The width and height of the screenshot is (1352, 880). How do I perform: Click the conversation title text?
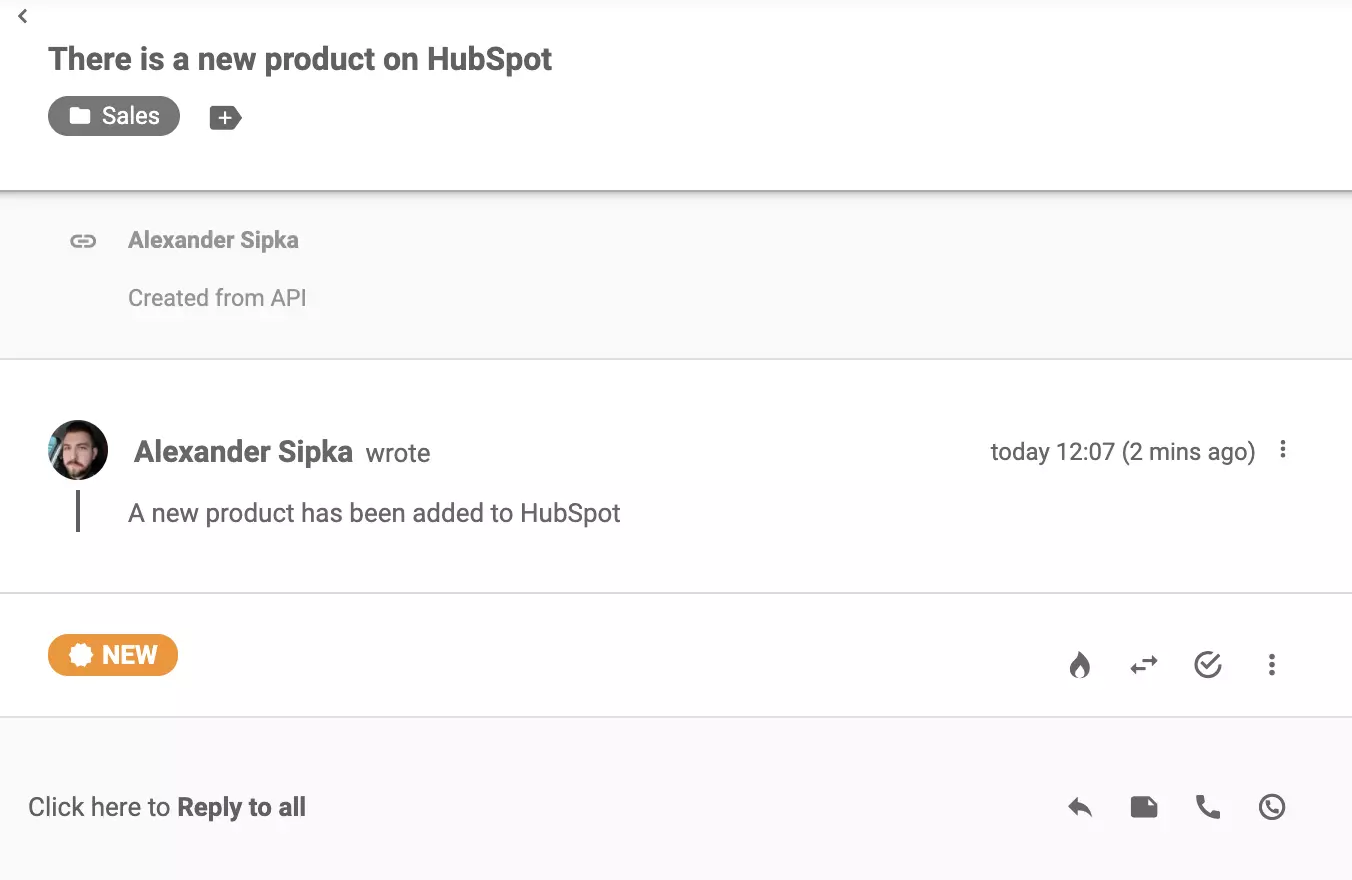click(x=300, y=59)
